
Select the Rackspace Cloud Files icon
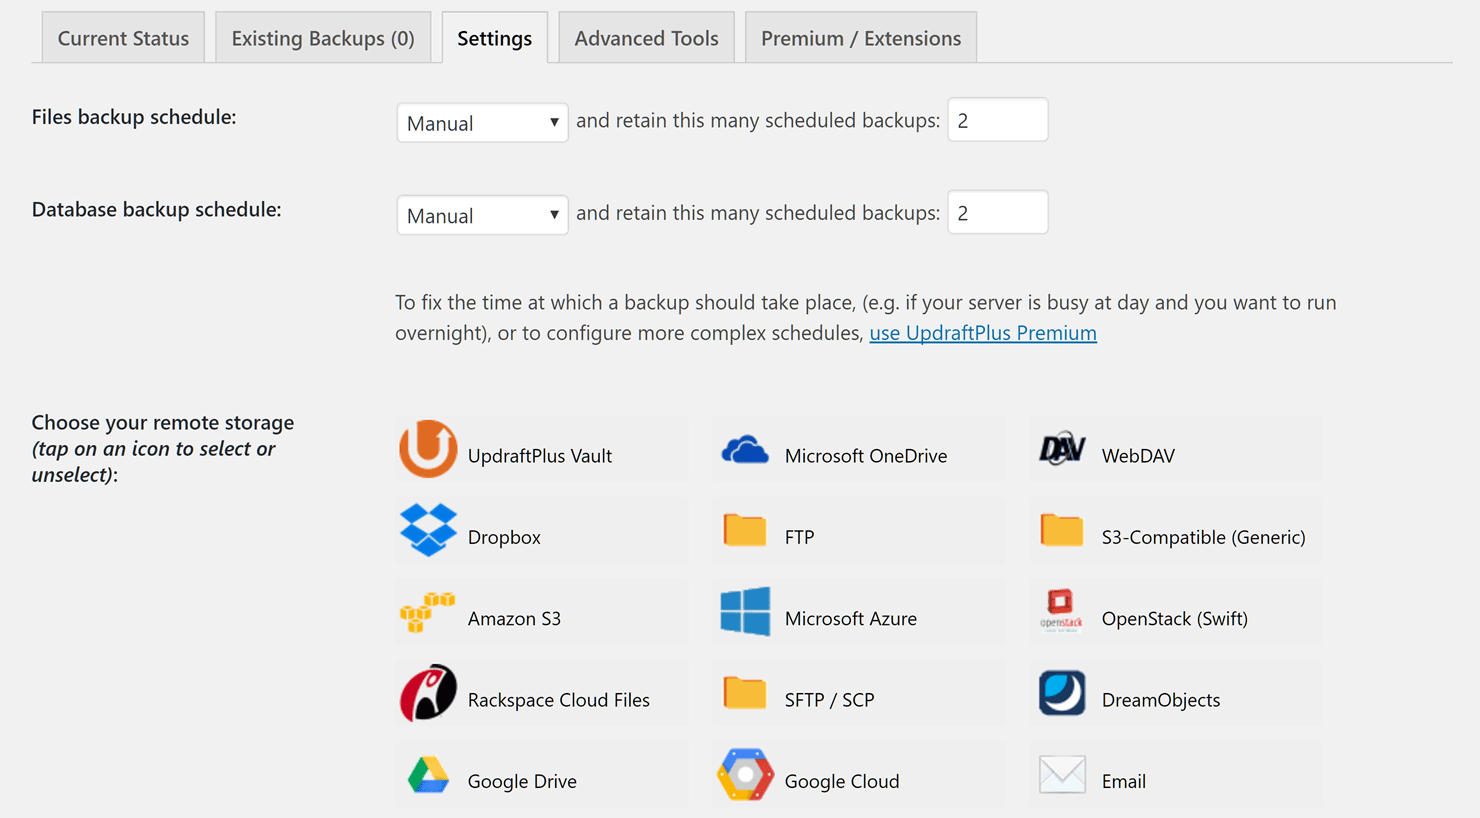pos(428,693)
